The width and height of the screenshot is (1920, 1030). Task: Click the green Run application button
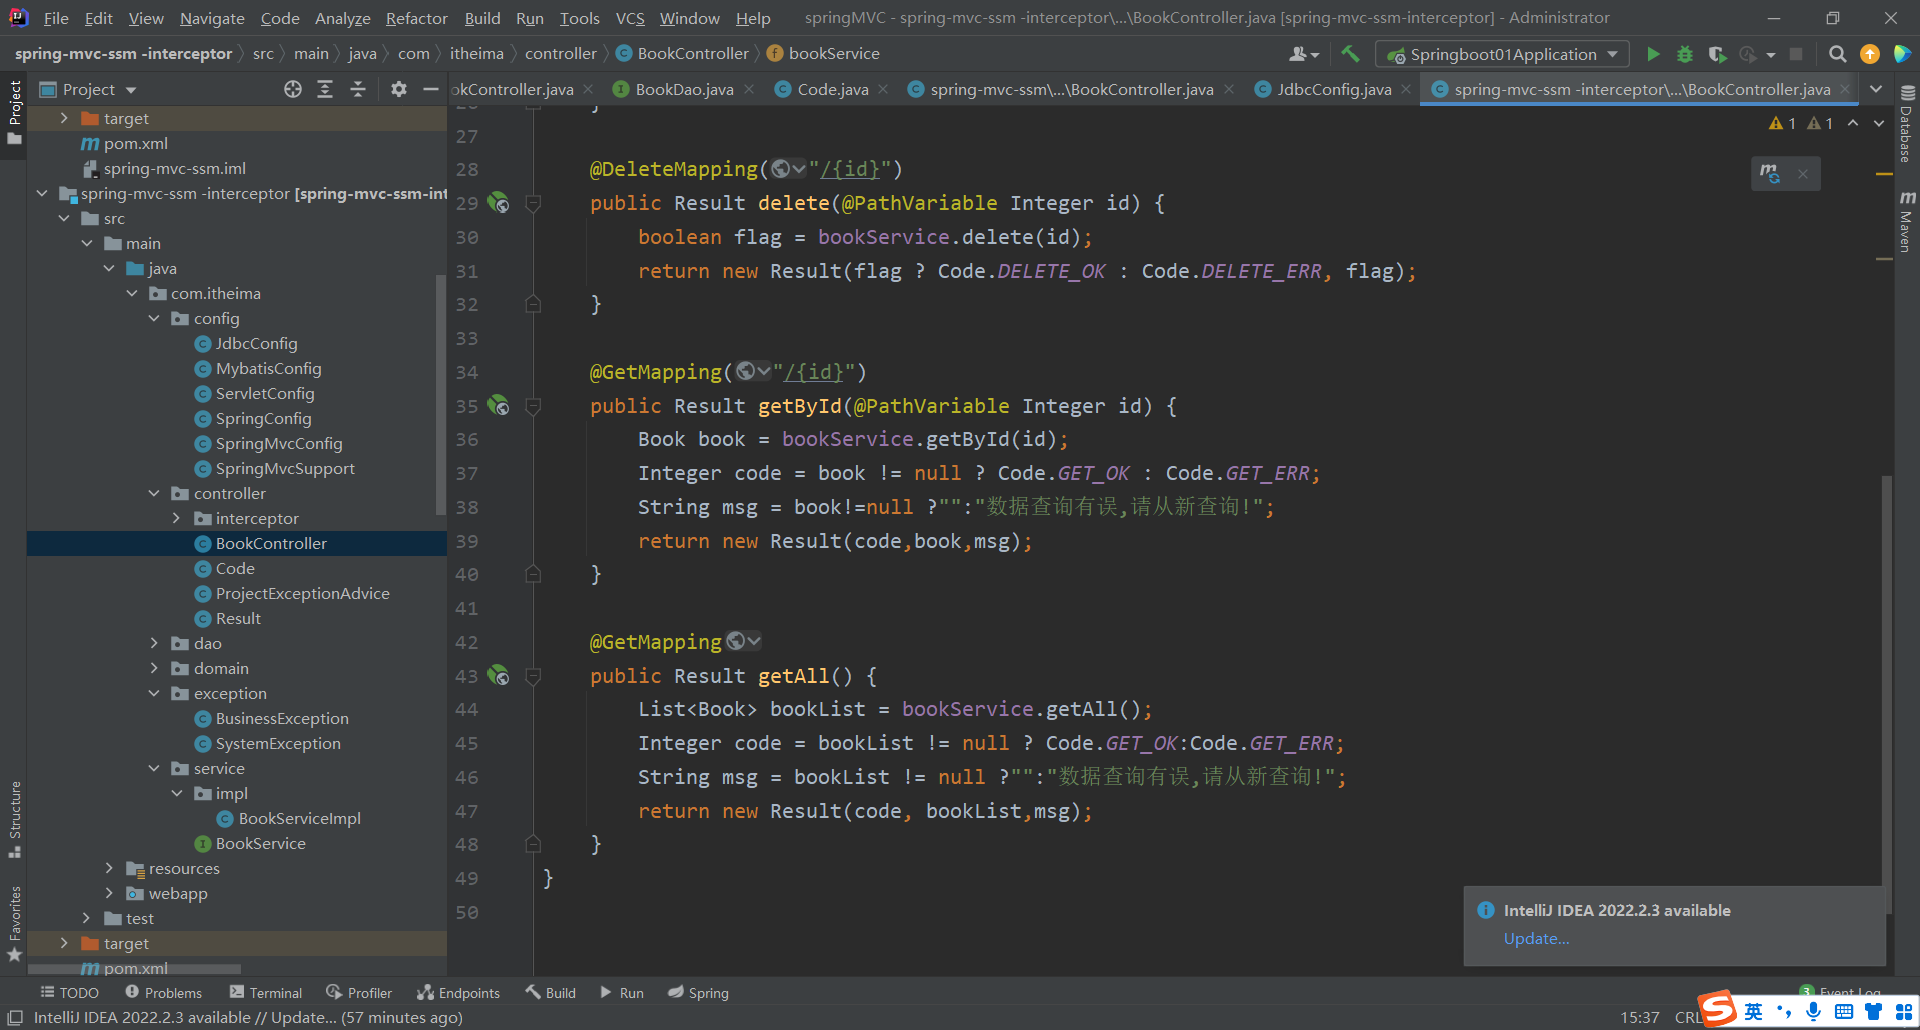click(x=1653, y=54)
